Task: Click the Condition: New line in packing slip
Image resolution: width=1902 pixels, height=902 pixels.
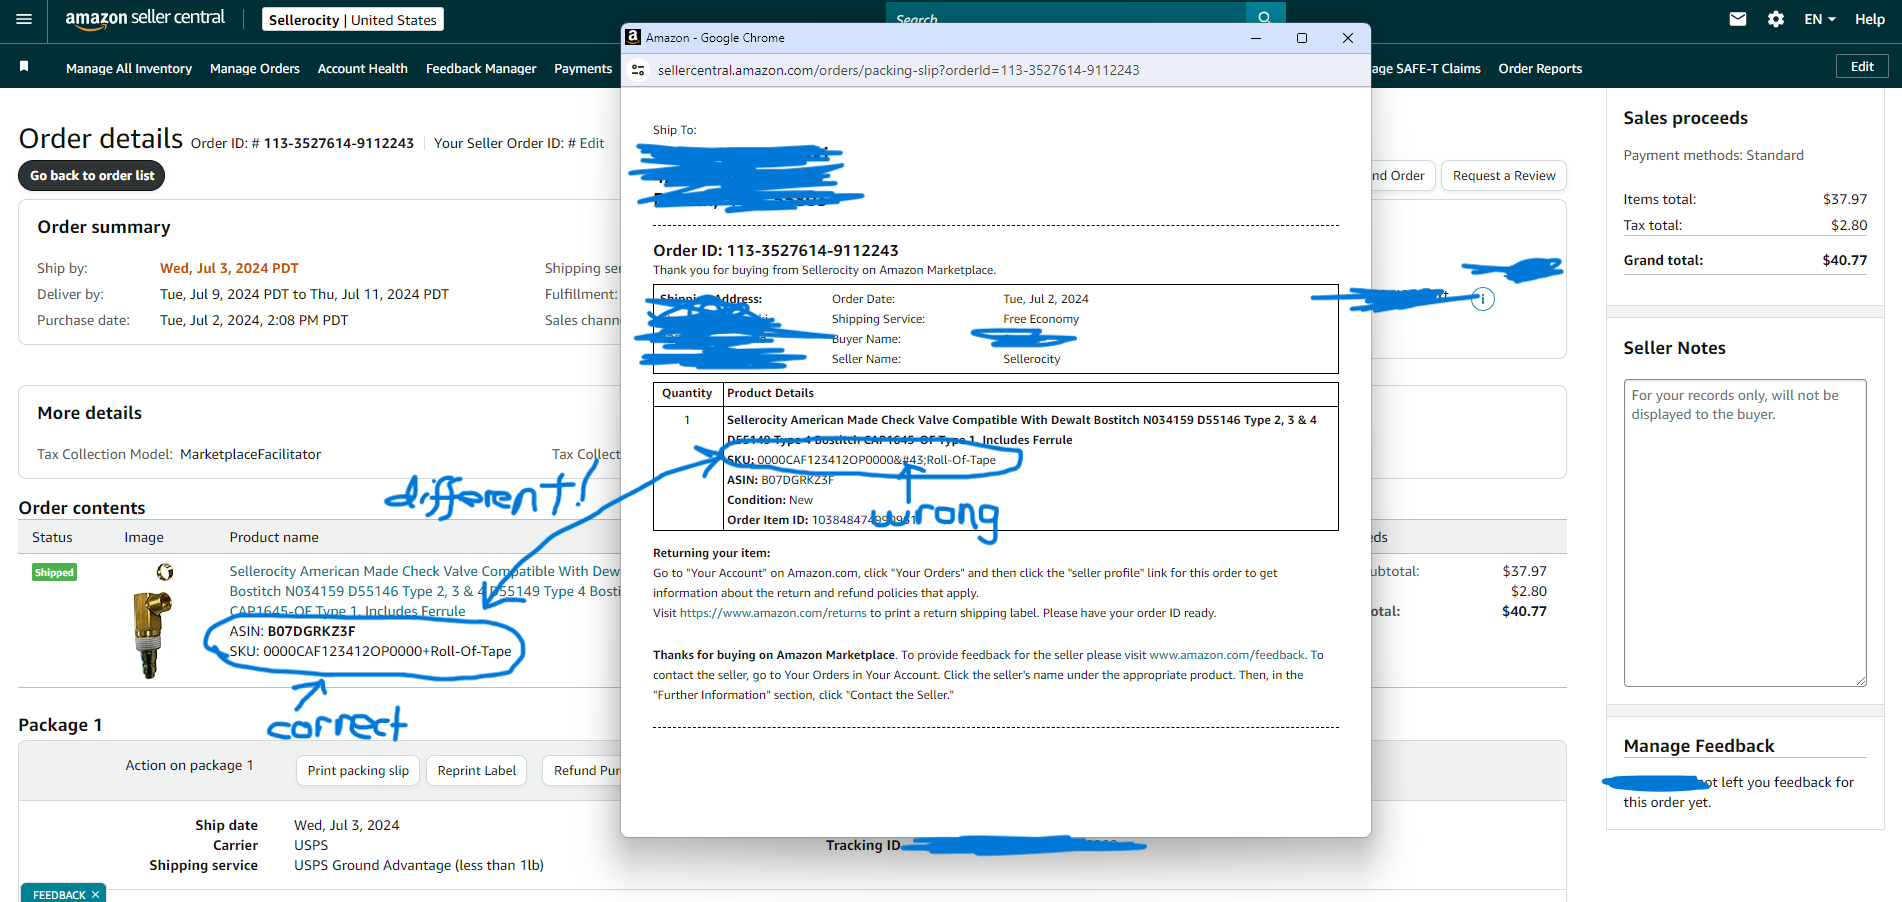Action: (770, 500)
